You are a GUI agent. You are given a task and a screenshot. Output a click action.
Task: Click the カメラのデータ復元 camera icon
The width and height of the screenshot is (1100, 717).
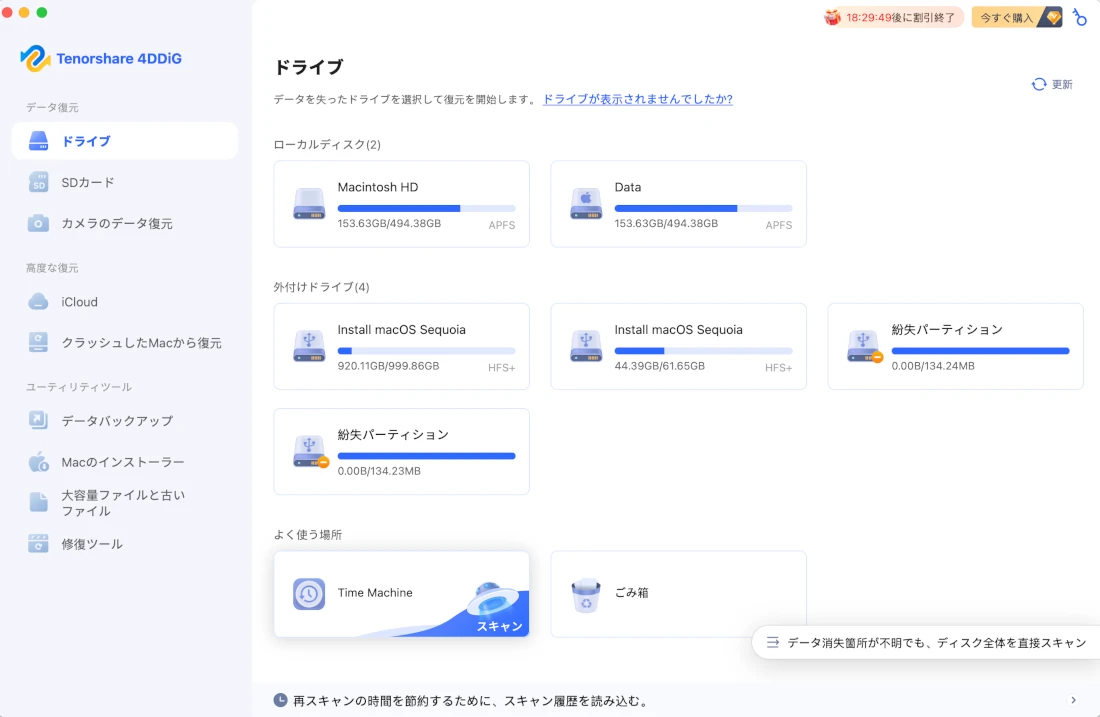pyautogui.click(x=38, y=224)
